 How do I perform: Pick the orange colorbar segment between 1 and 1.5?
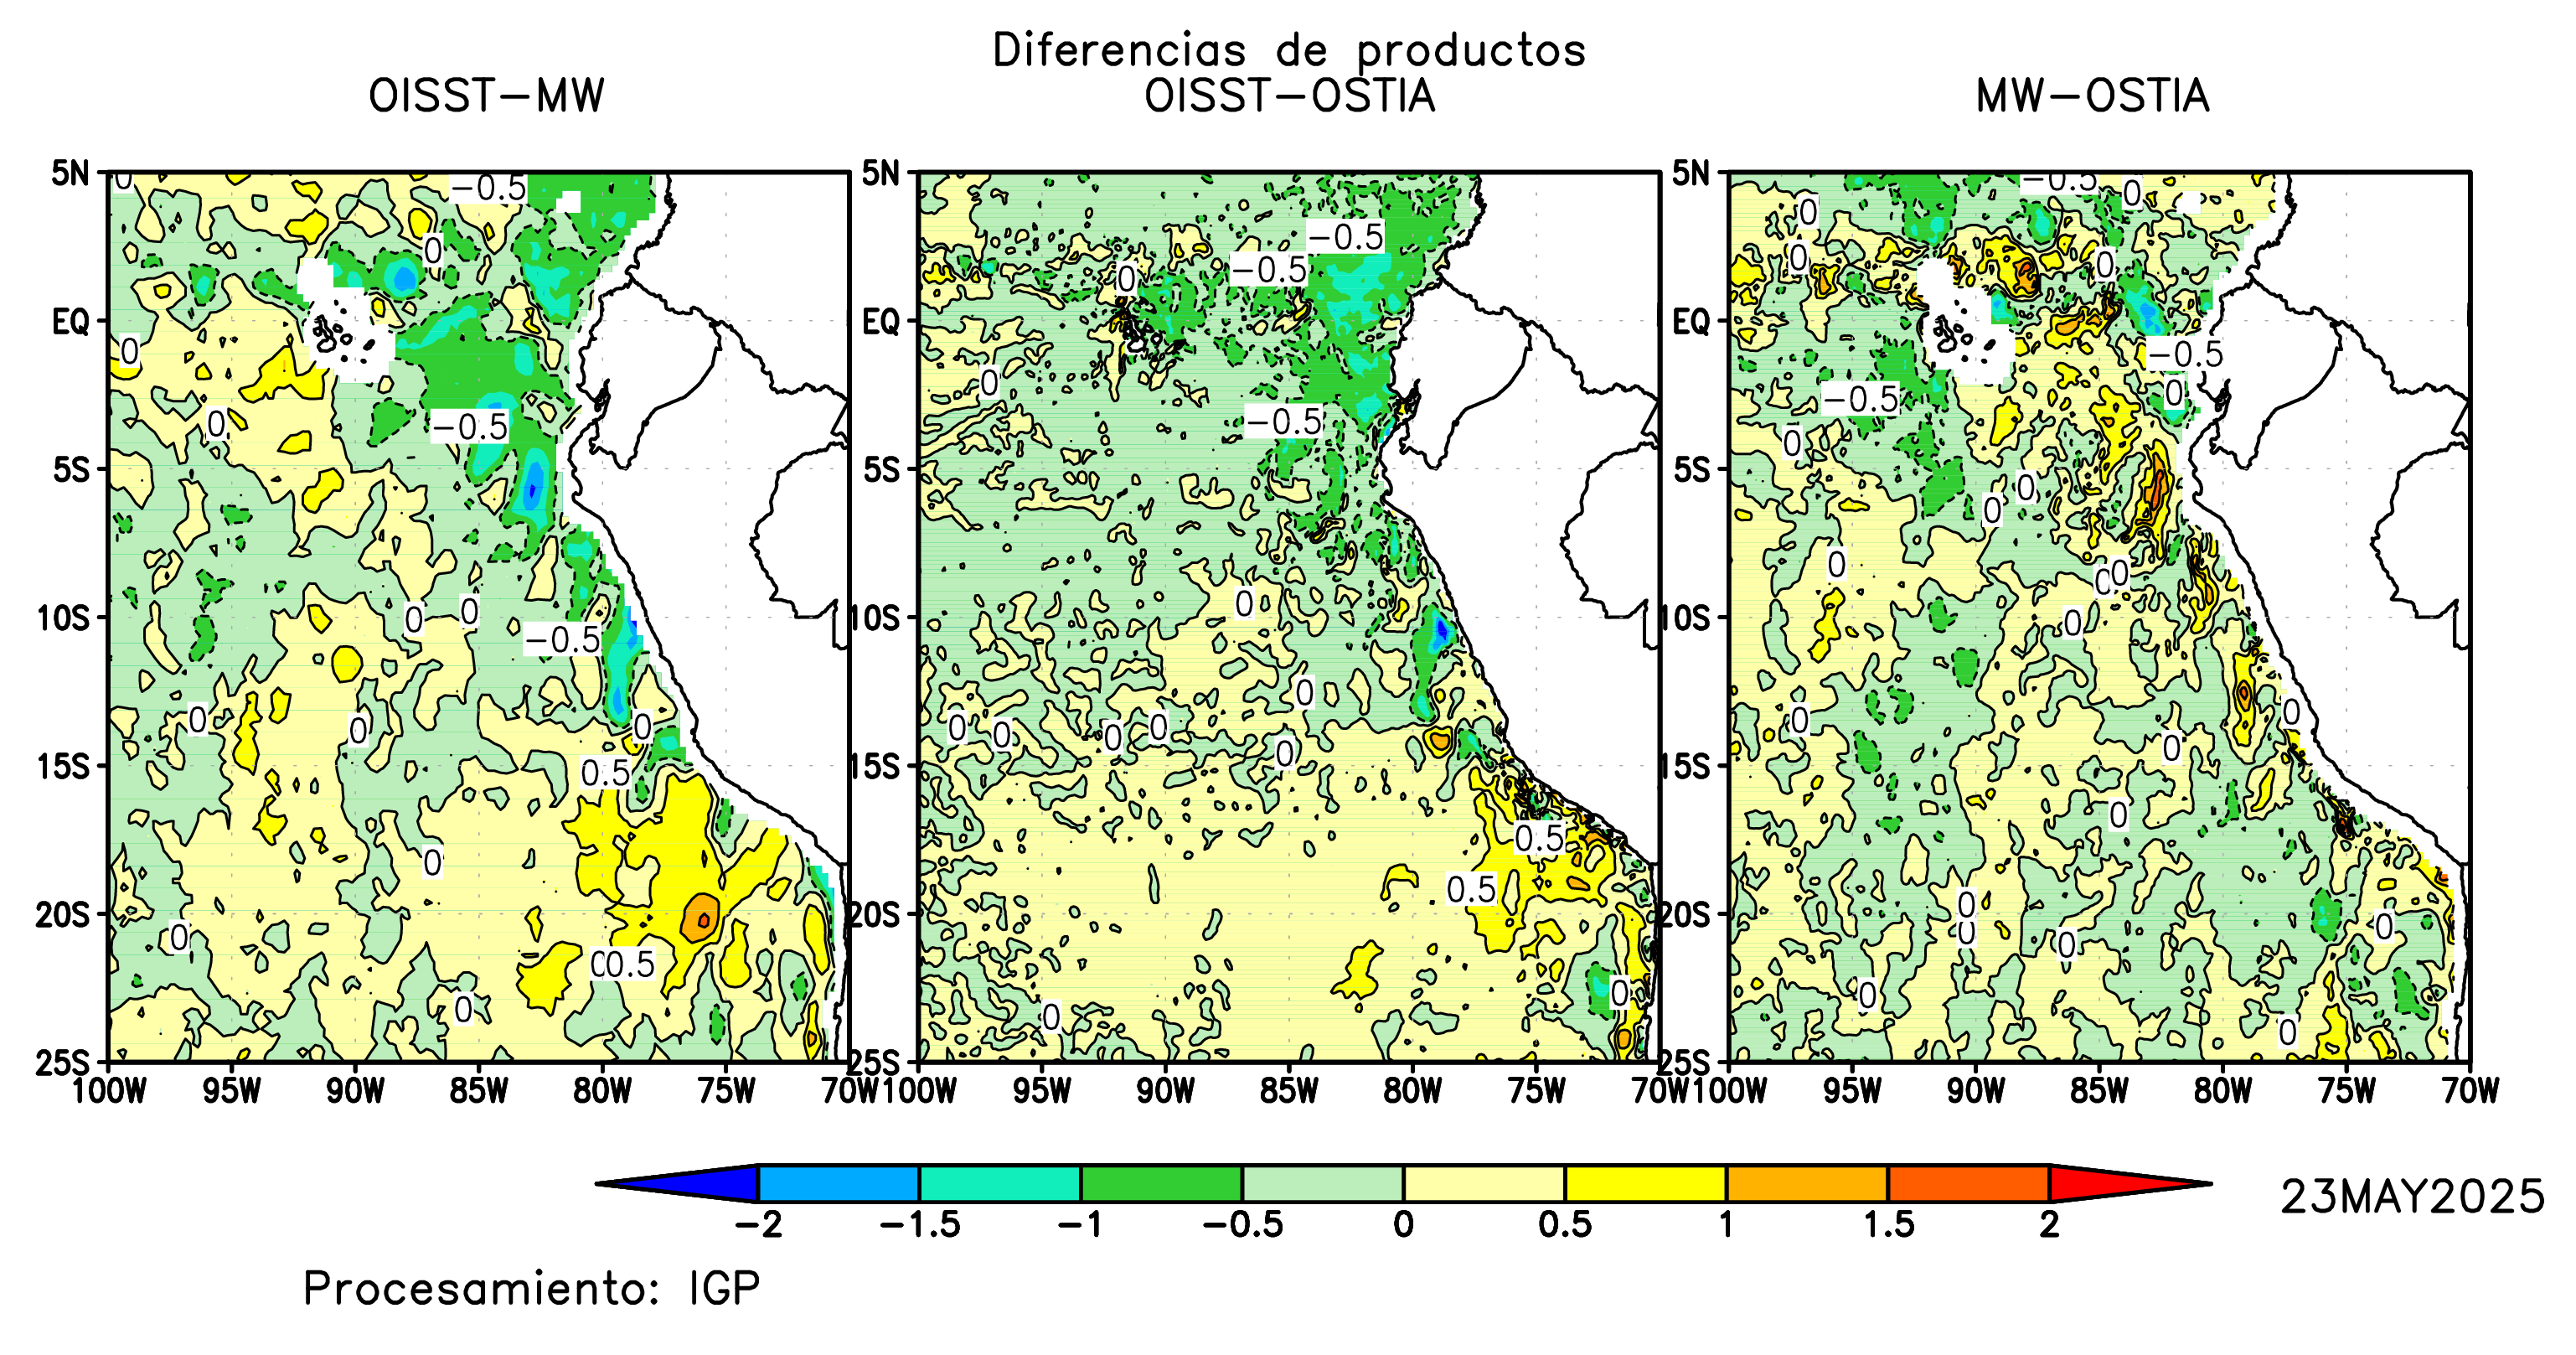point(1808,1184)
